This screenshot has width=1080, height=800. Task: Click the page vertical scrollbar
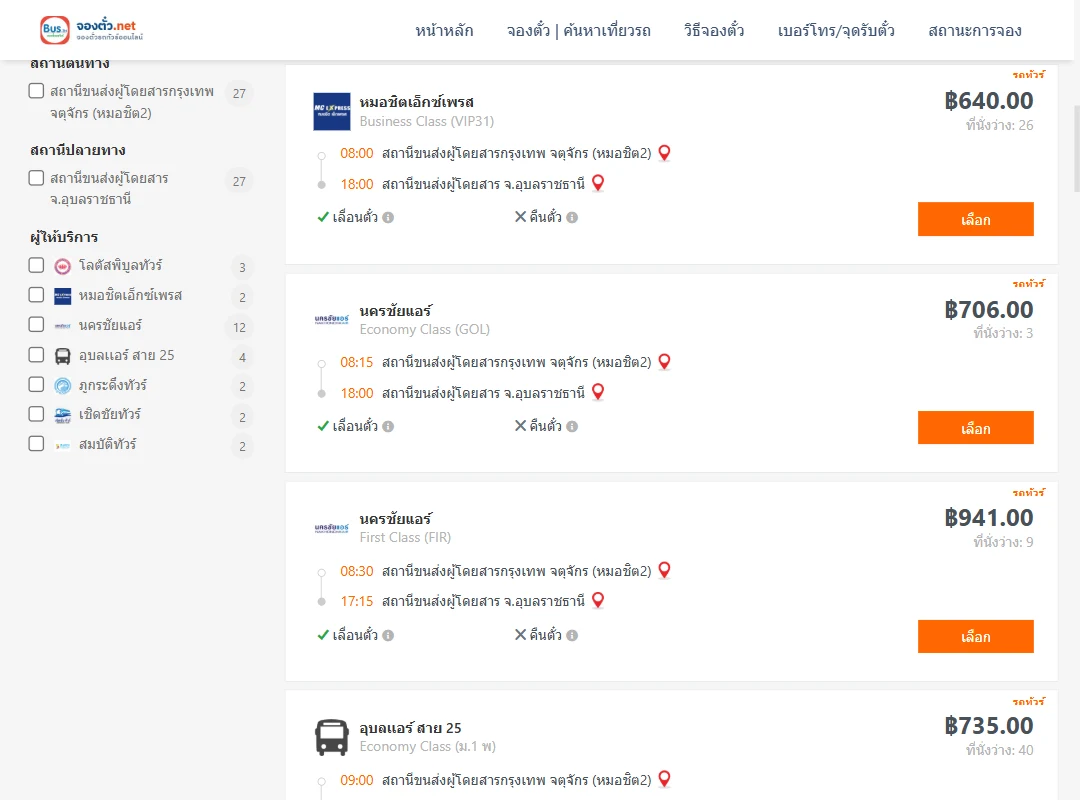tap(1076, 148)
